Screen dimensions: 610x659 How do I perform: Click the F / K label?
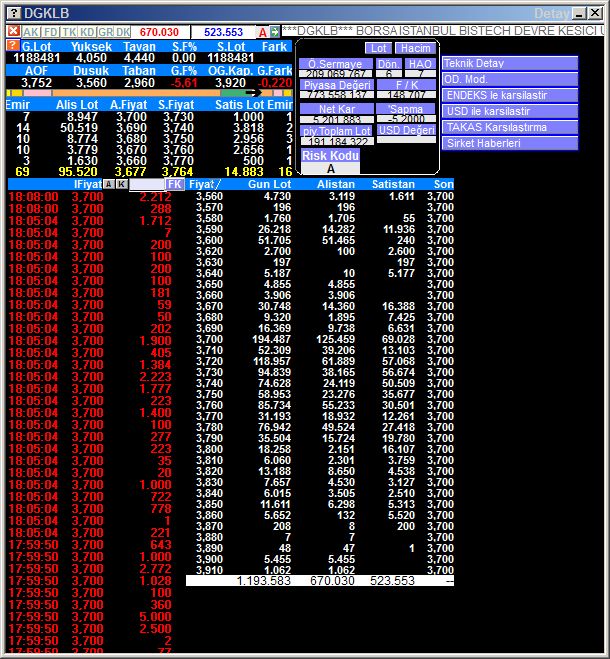pyautogui.click(x=407, y=85)
